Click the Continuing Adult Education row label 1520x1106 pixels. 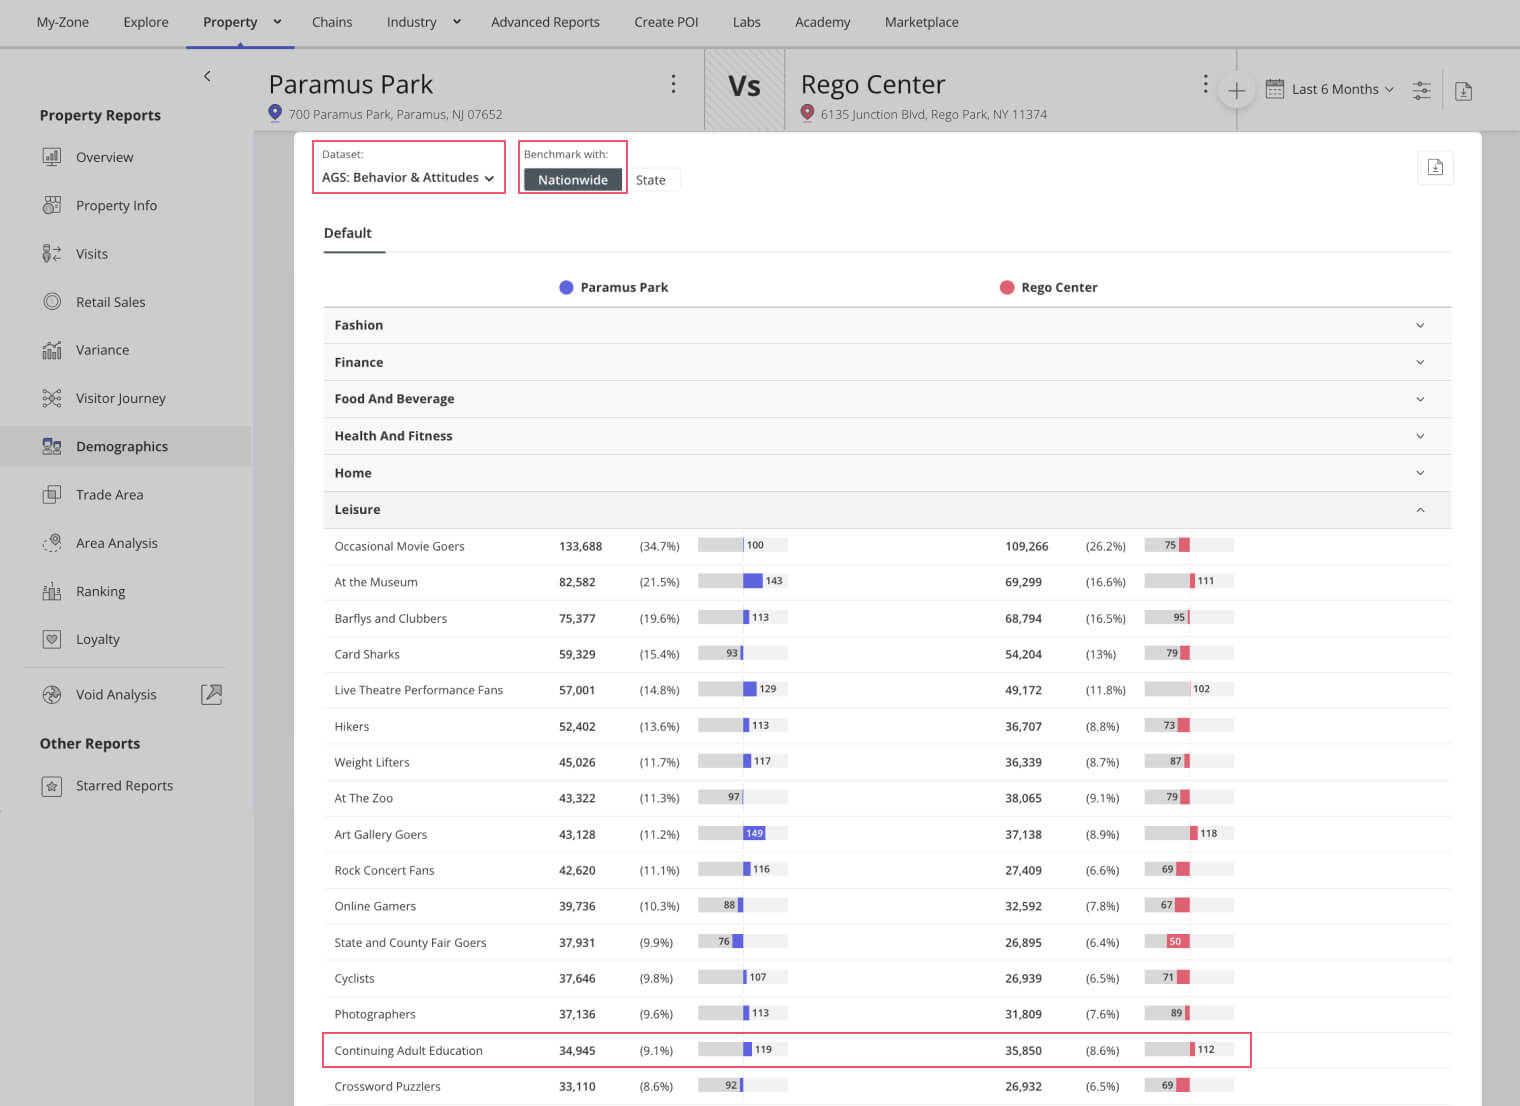(408, 1050)
